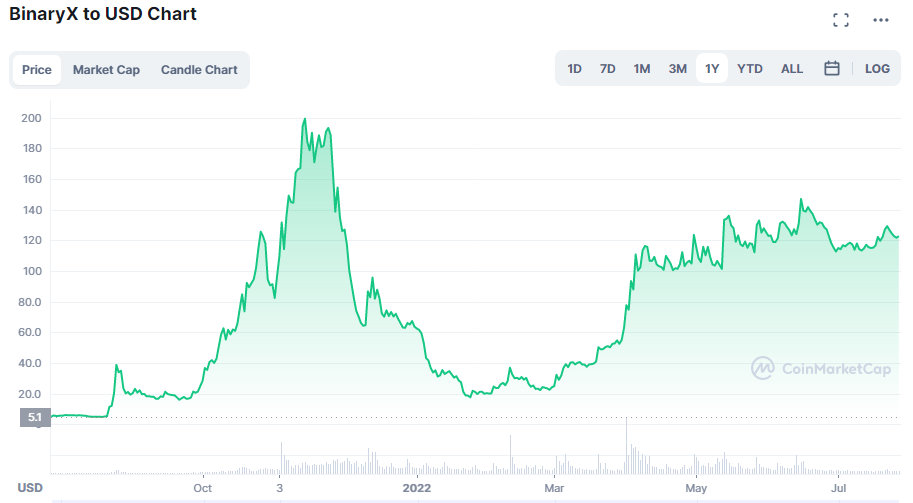Viewport: 913px width, 503px height.
Task: Select the 3M time range
Action: pos(677,69)
